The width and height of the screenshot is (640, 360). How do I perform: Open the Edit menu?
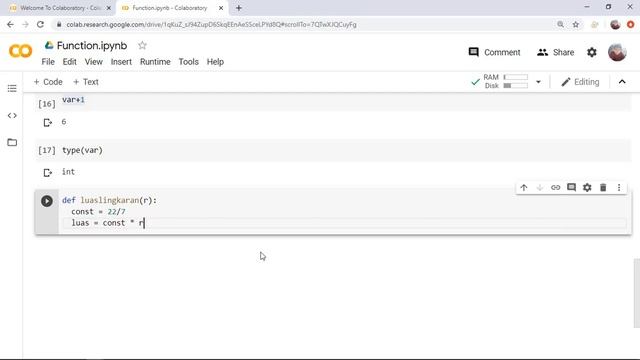[69, 62]
